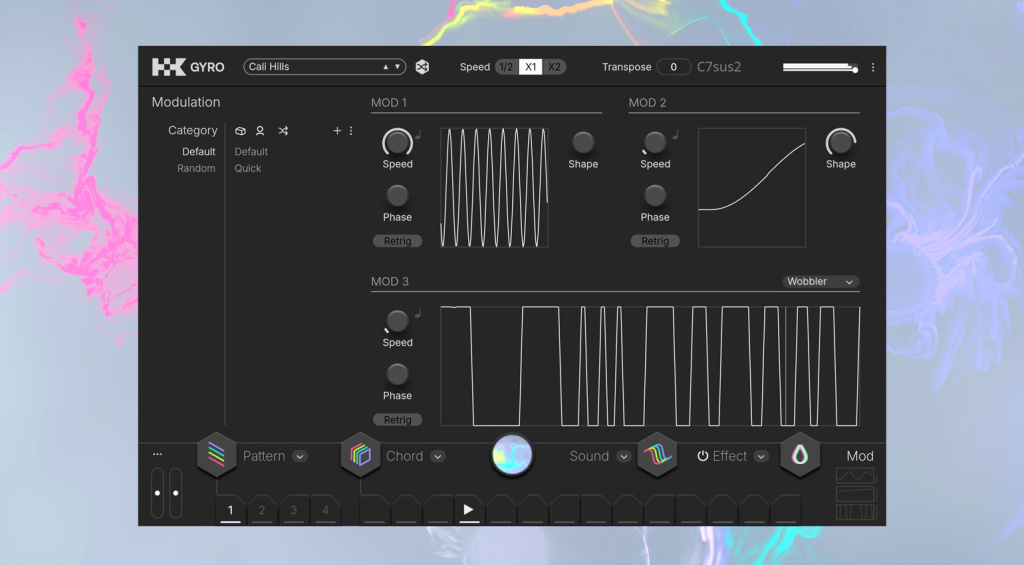Click the randomize dice icon beside preset name

423,67
